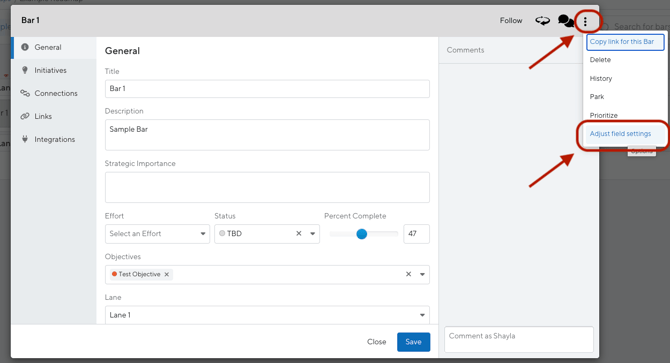
Task: Click the Percent Complete slider handle
Action: pos(361,234)
